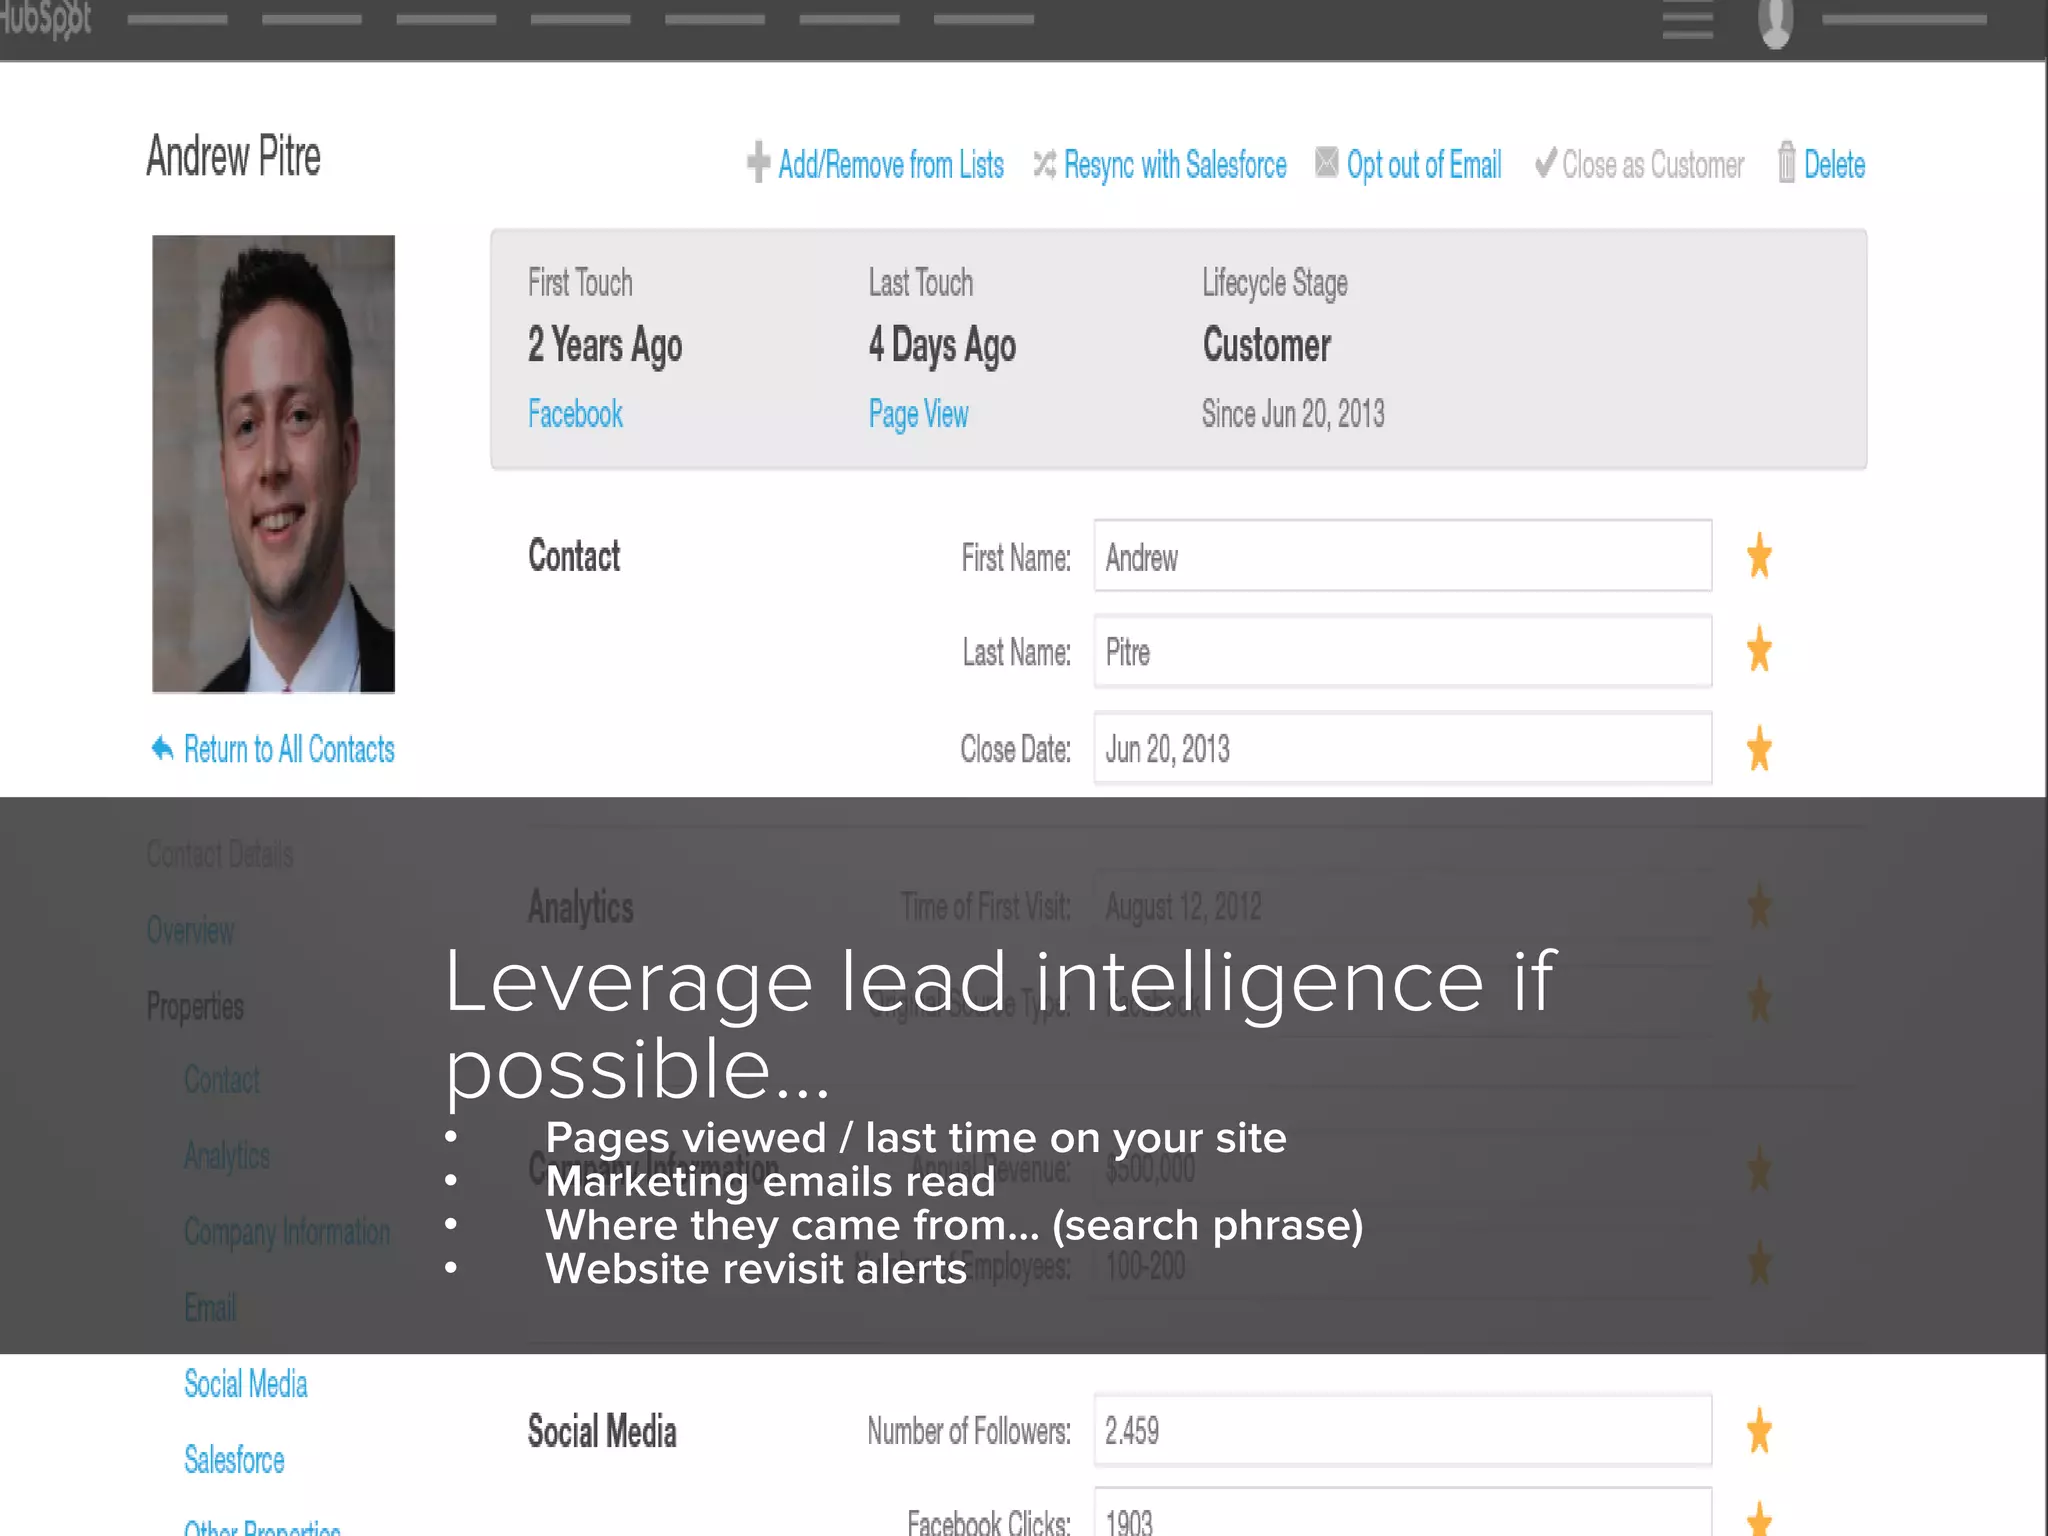This screenshot has height=1536, width=2048.
Task: Select Contact under Properties in sidebar
Action: point(221,1079)
